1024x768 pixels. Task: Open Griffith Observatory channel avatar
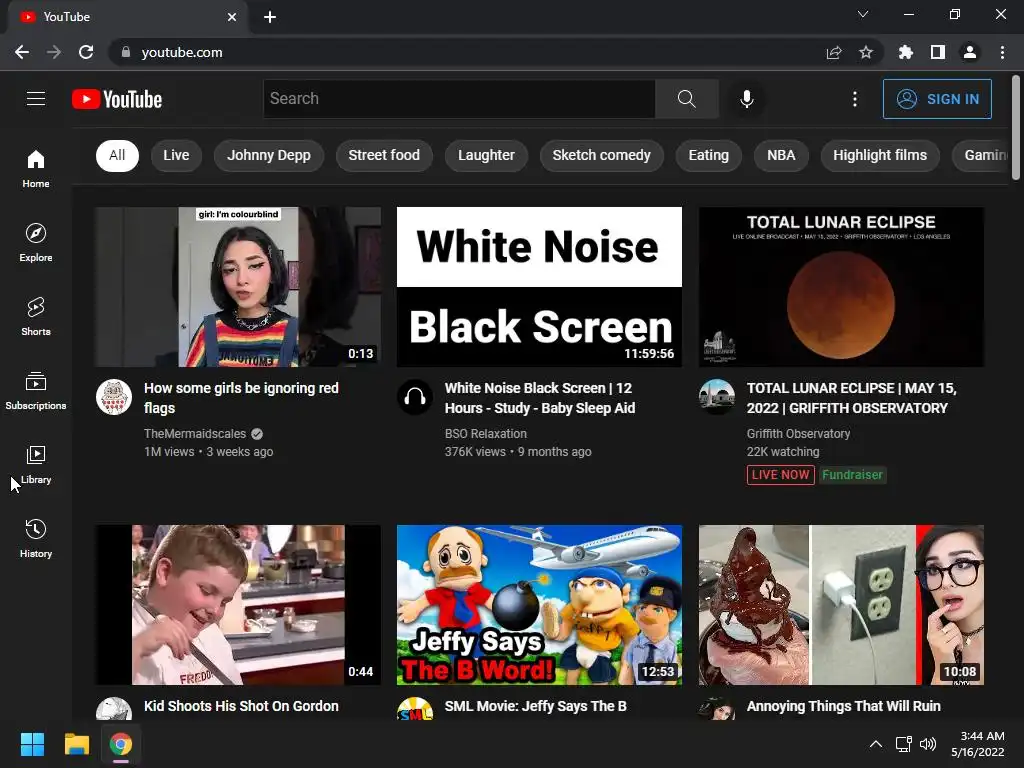pos(716,397)
